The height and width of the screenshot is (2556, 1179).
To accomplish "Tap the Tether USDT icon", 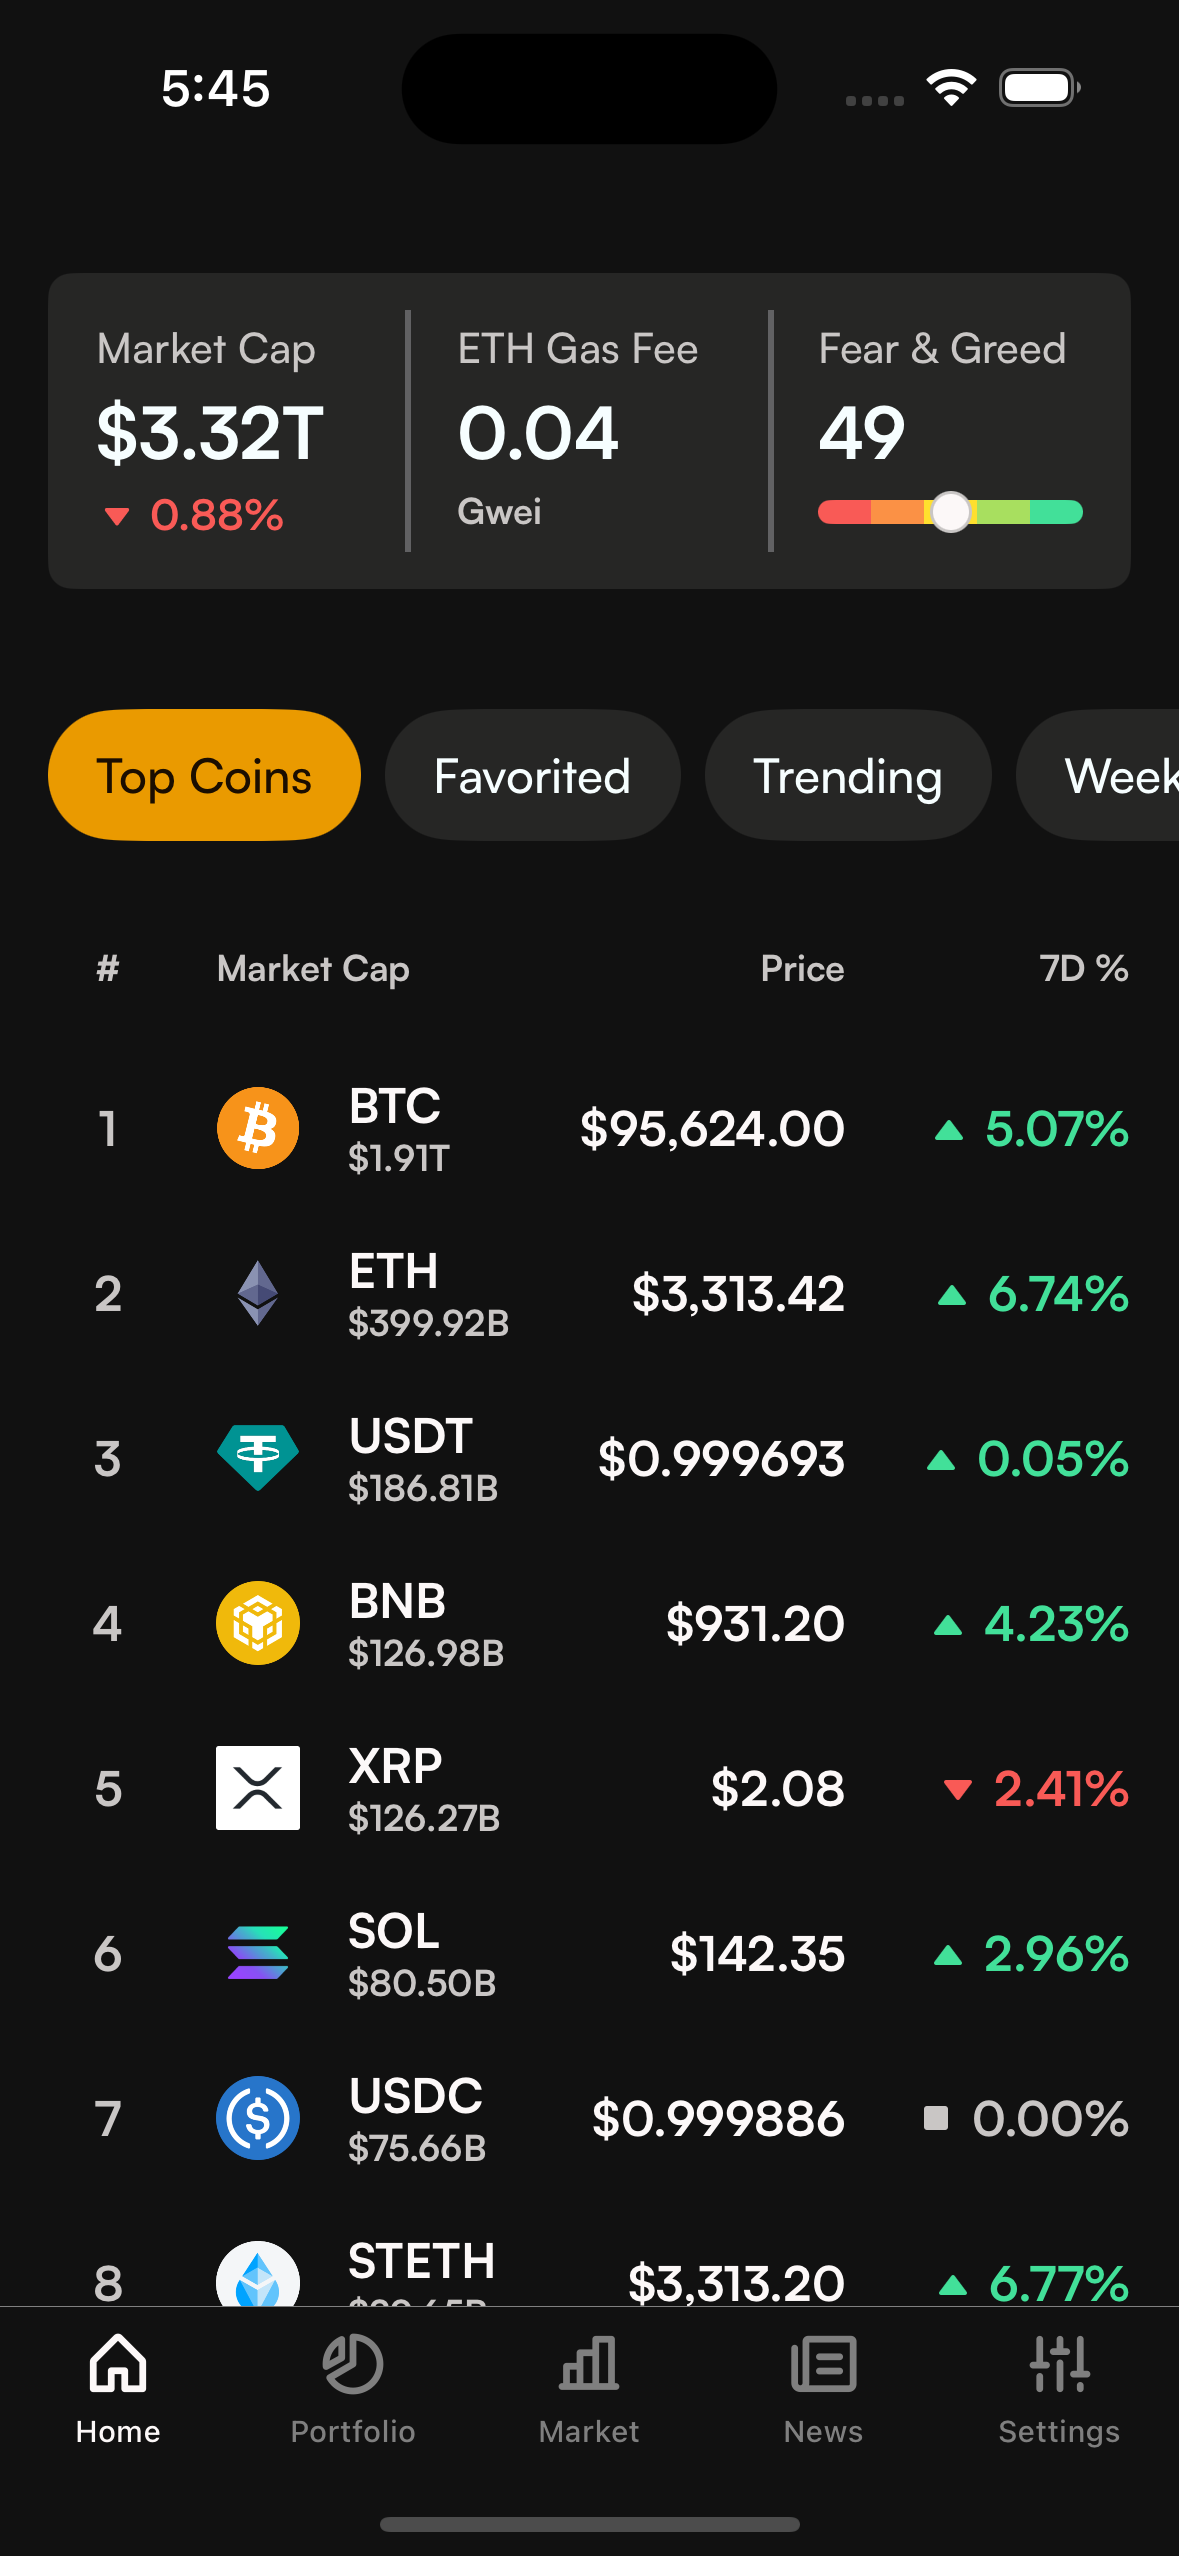I will click(x=258, y=1457).
